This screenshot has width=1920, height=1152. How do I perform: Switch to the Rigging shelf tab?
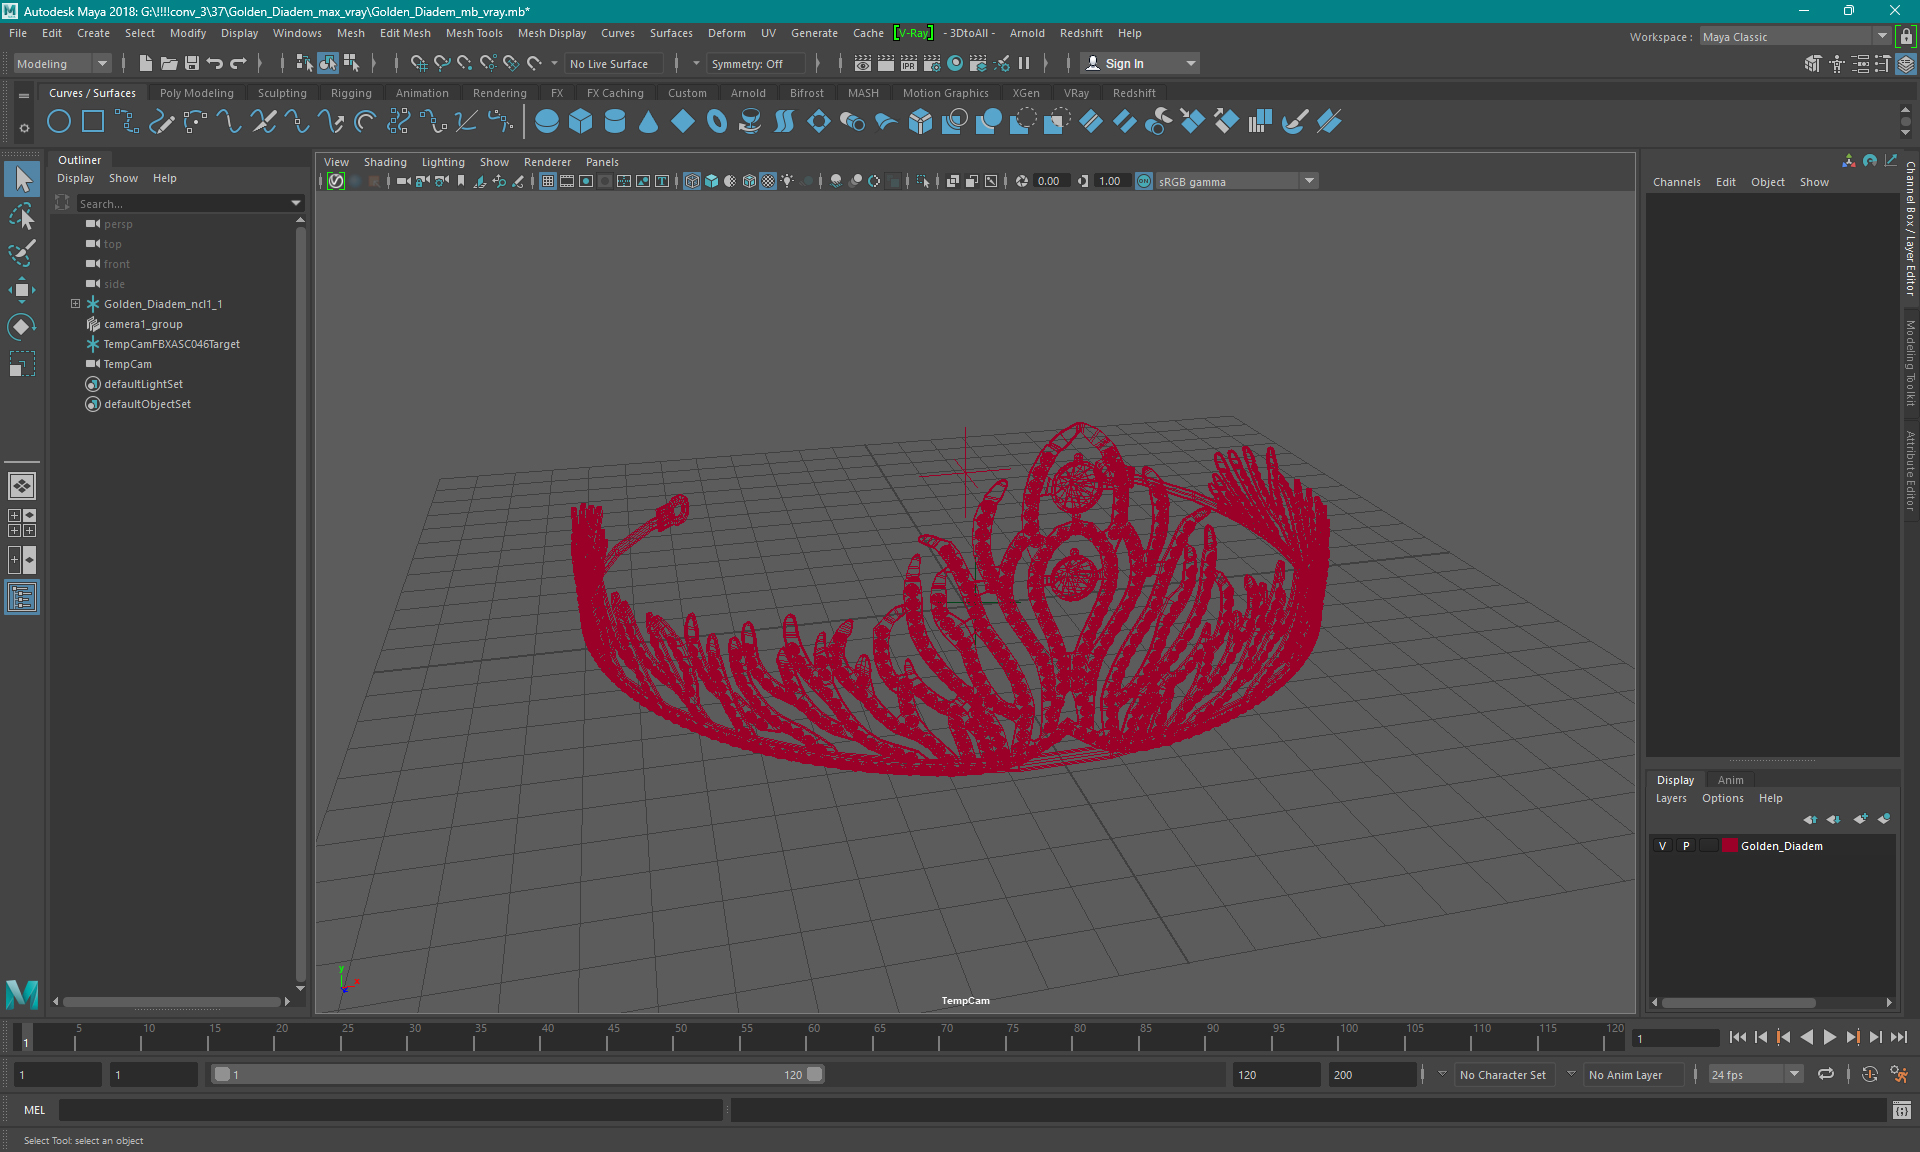tap(351, 93)
